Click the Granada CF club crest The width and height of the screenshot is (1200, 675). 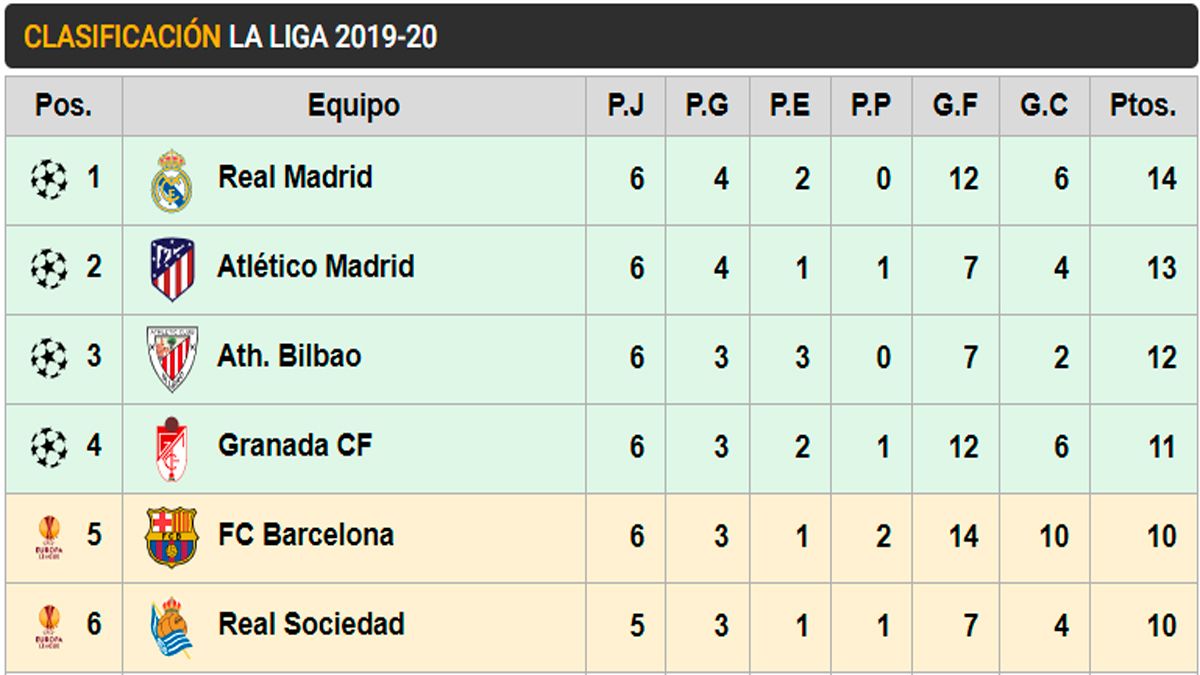[171, 448]
